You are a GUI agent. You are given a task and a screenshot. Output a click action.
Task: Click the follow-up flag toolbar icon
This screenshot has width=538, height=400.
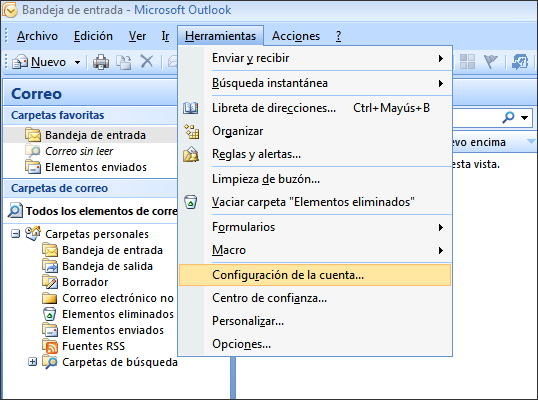click(491, 62)
